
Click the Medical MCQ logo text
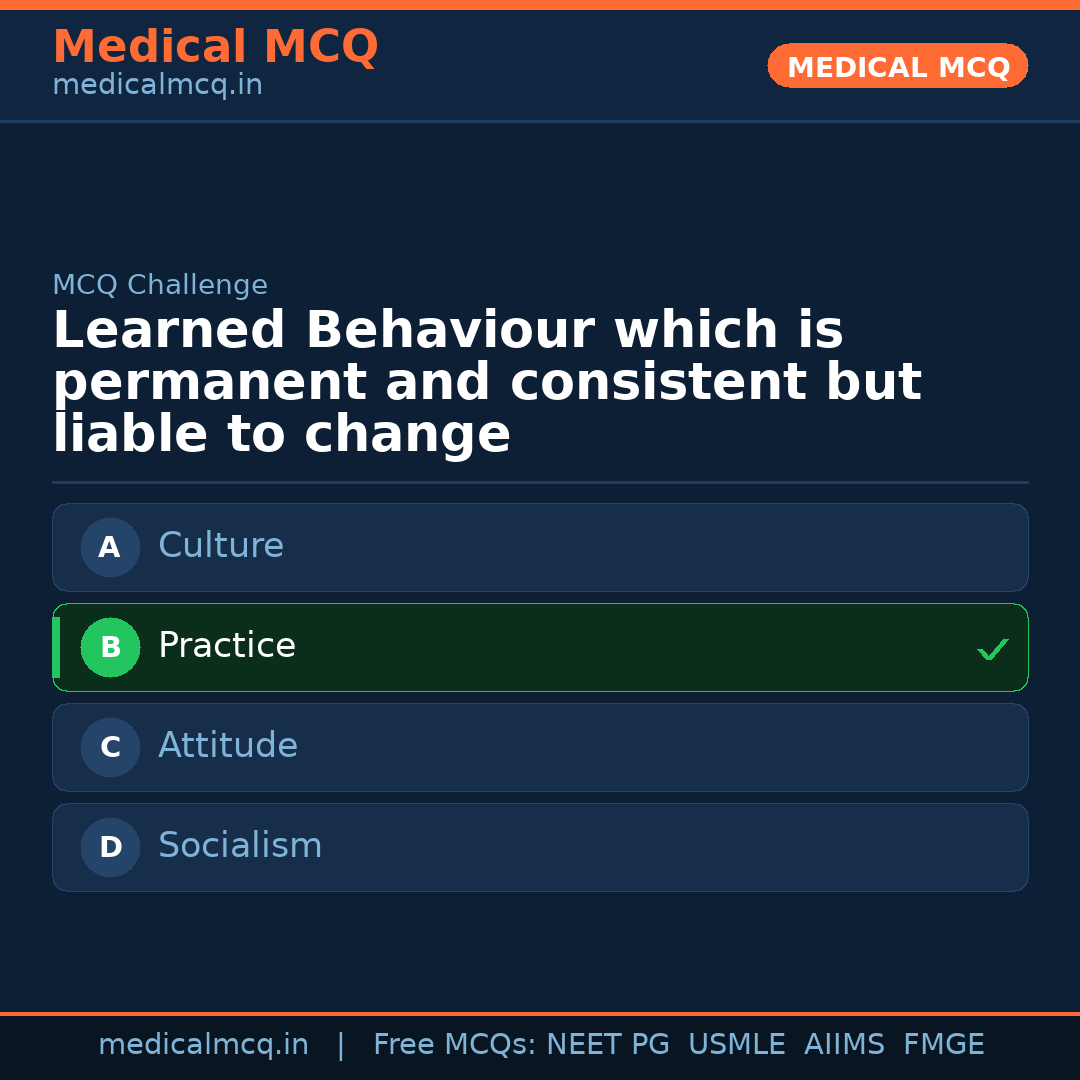(x=215, y=47)
